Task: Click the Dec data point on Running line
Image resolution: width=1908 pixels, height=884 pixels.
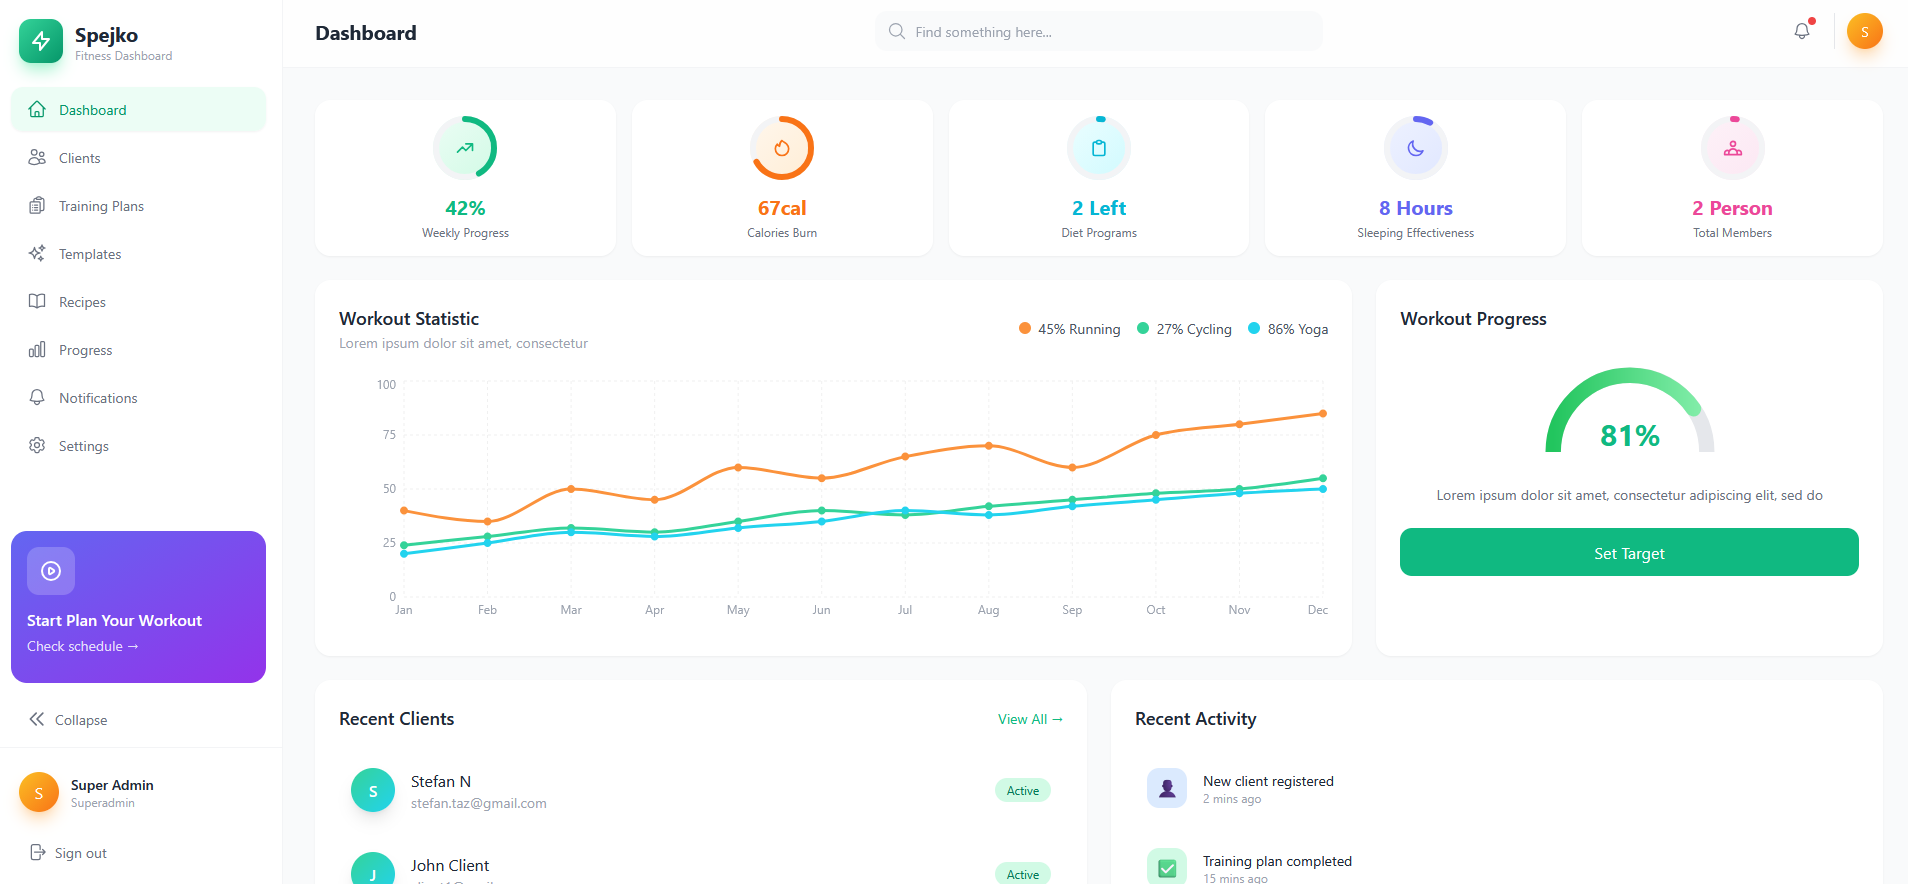Action: click(1323, 413)
